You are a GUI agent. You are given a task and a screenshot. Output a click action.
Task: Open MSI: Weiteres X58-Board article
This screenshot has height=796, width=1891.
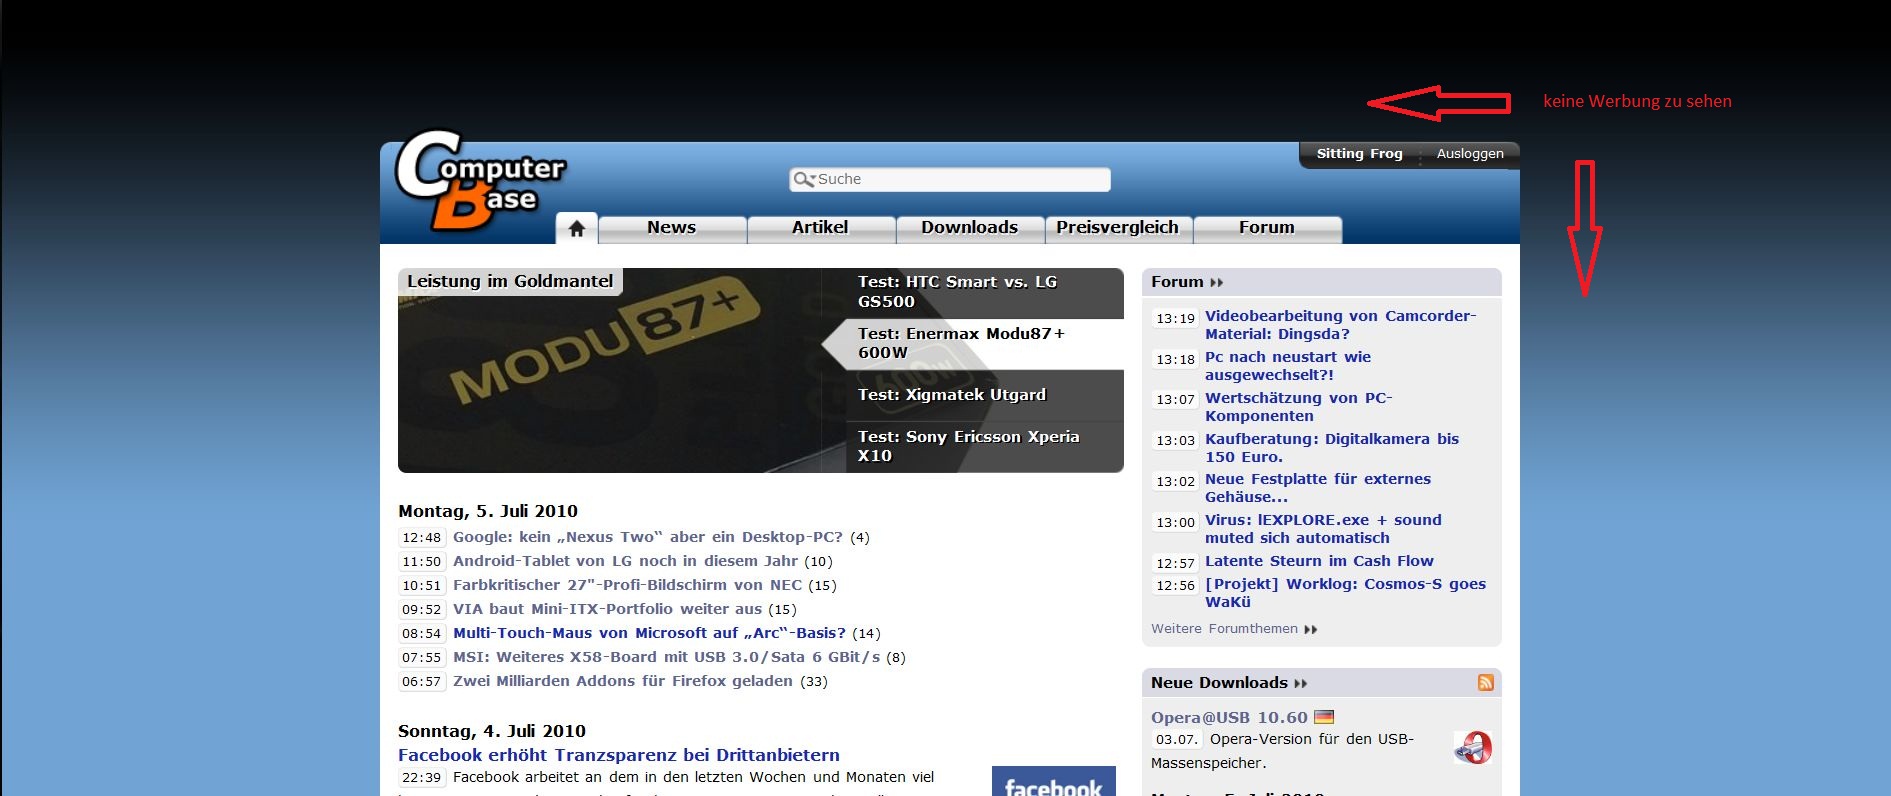666,658
